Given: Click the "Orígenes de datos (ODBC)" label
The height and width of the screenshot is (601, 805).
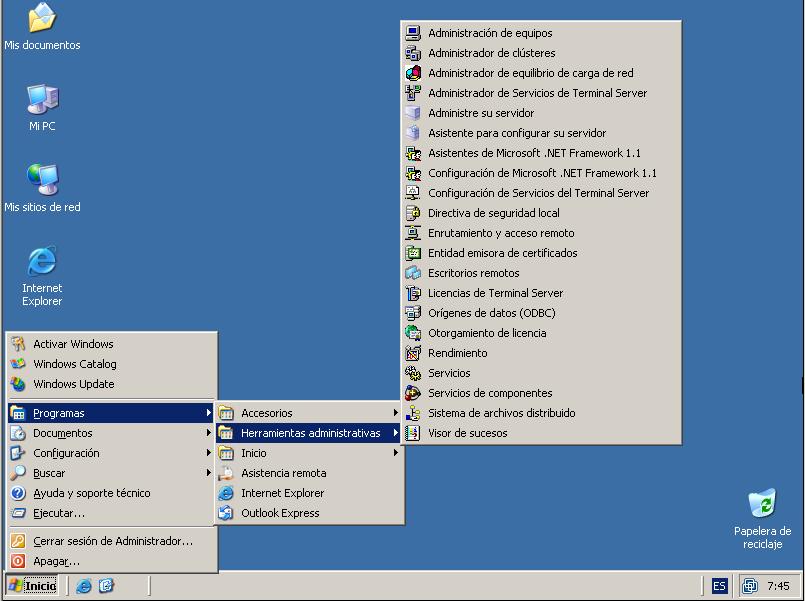Looking at the screenshot, I should pyautogui.click(x=492, y=313).
